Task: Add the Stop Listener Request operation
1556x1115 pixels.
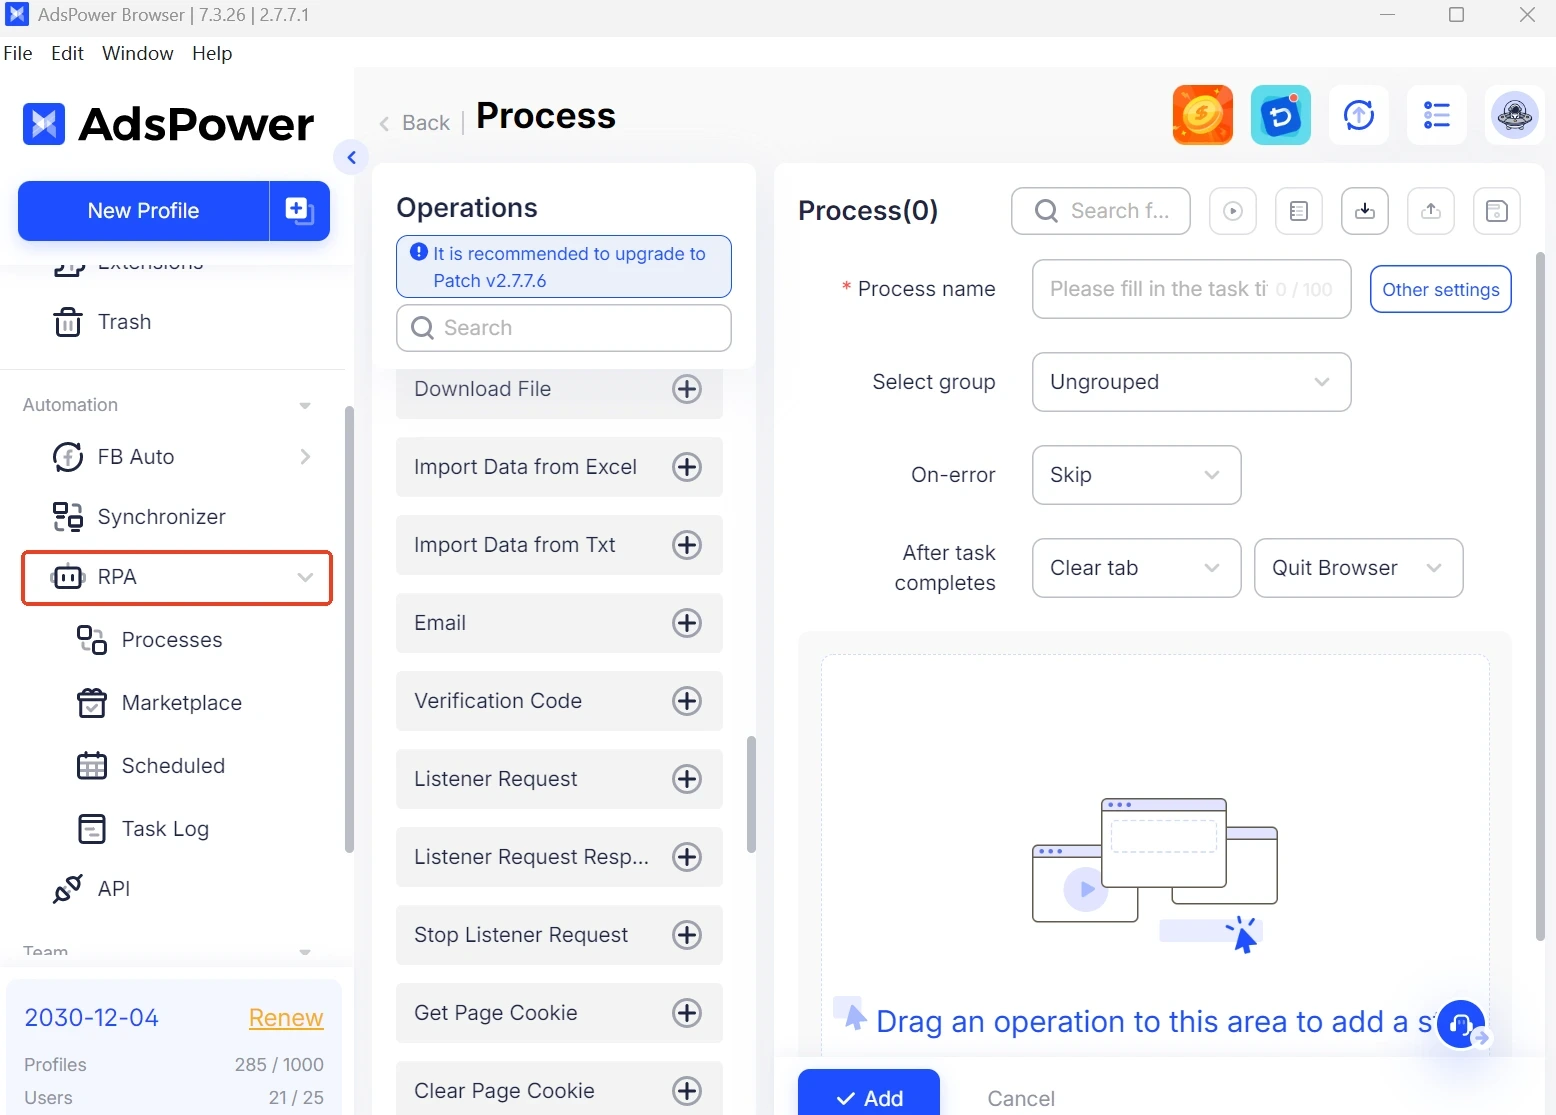Action: coord(687,935)
